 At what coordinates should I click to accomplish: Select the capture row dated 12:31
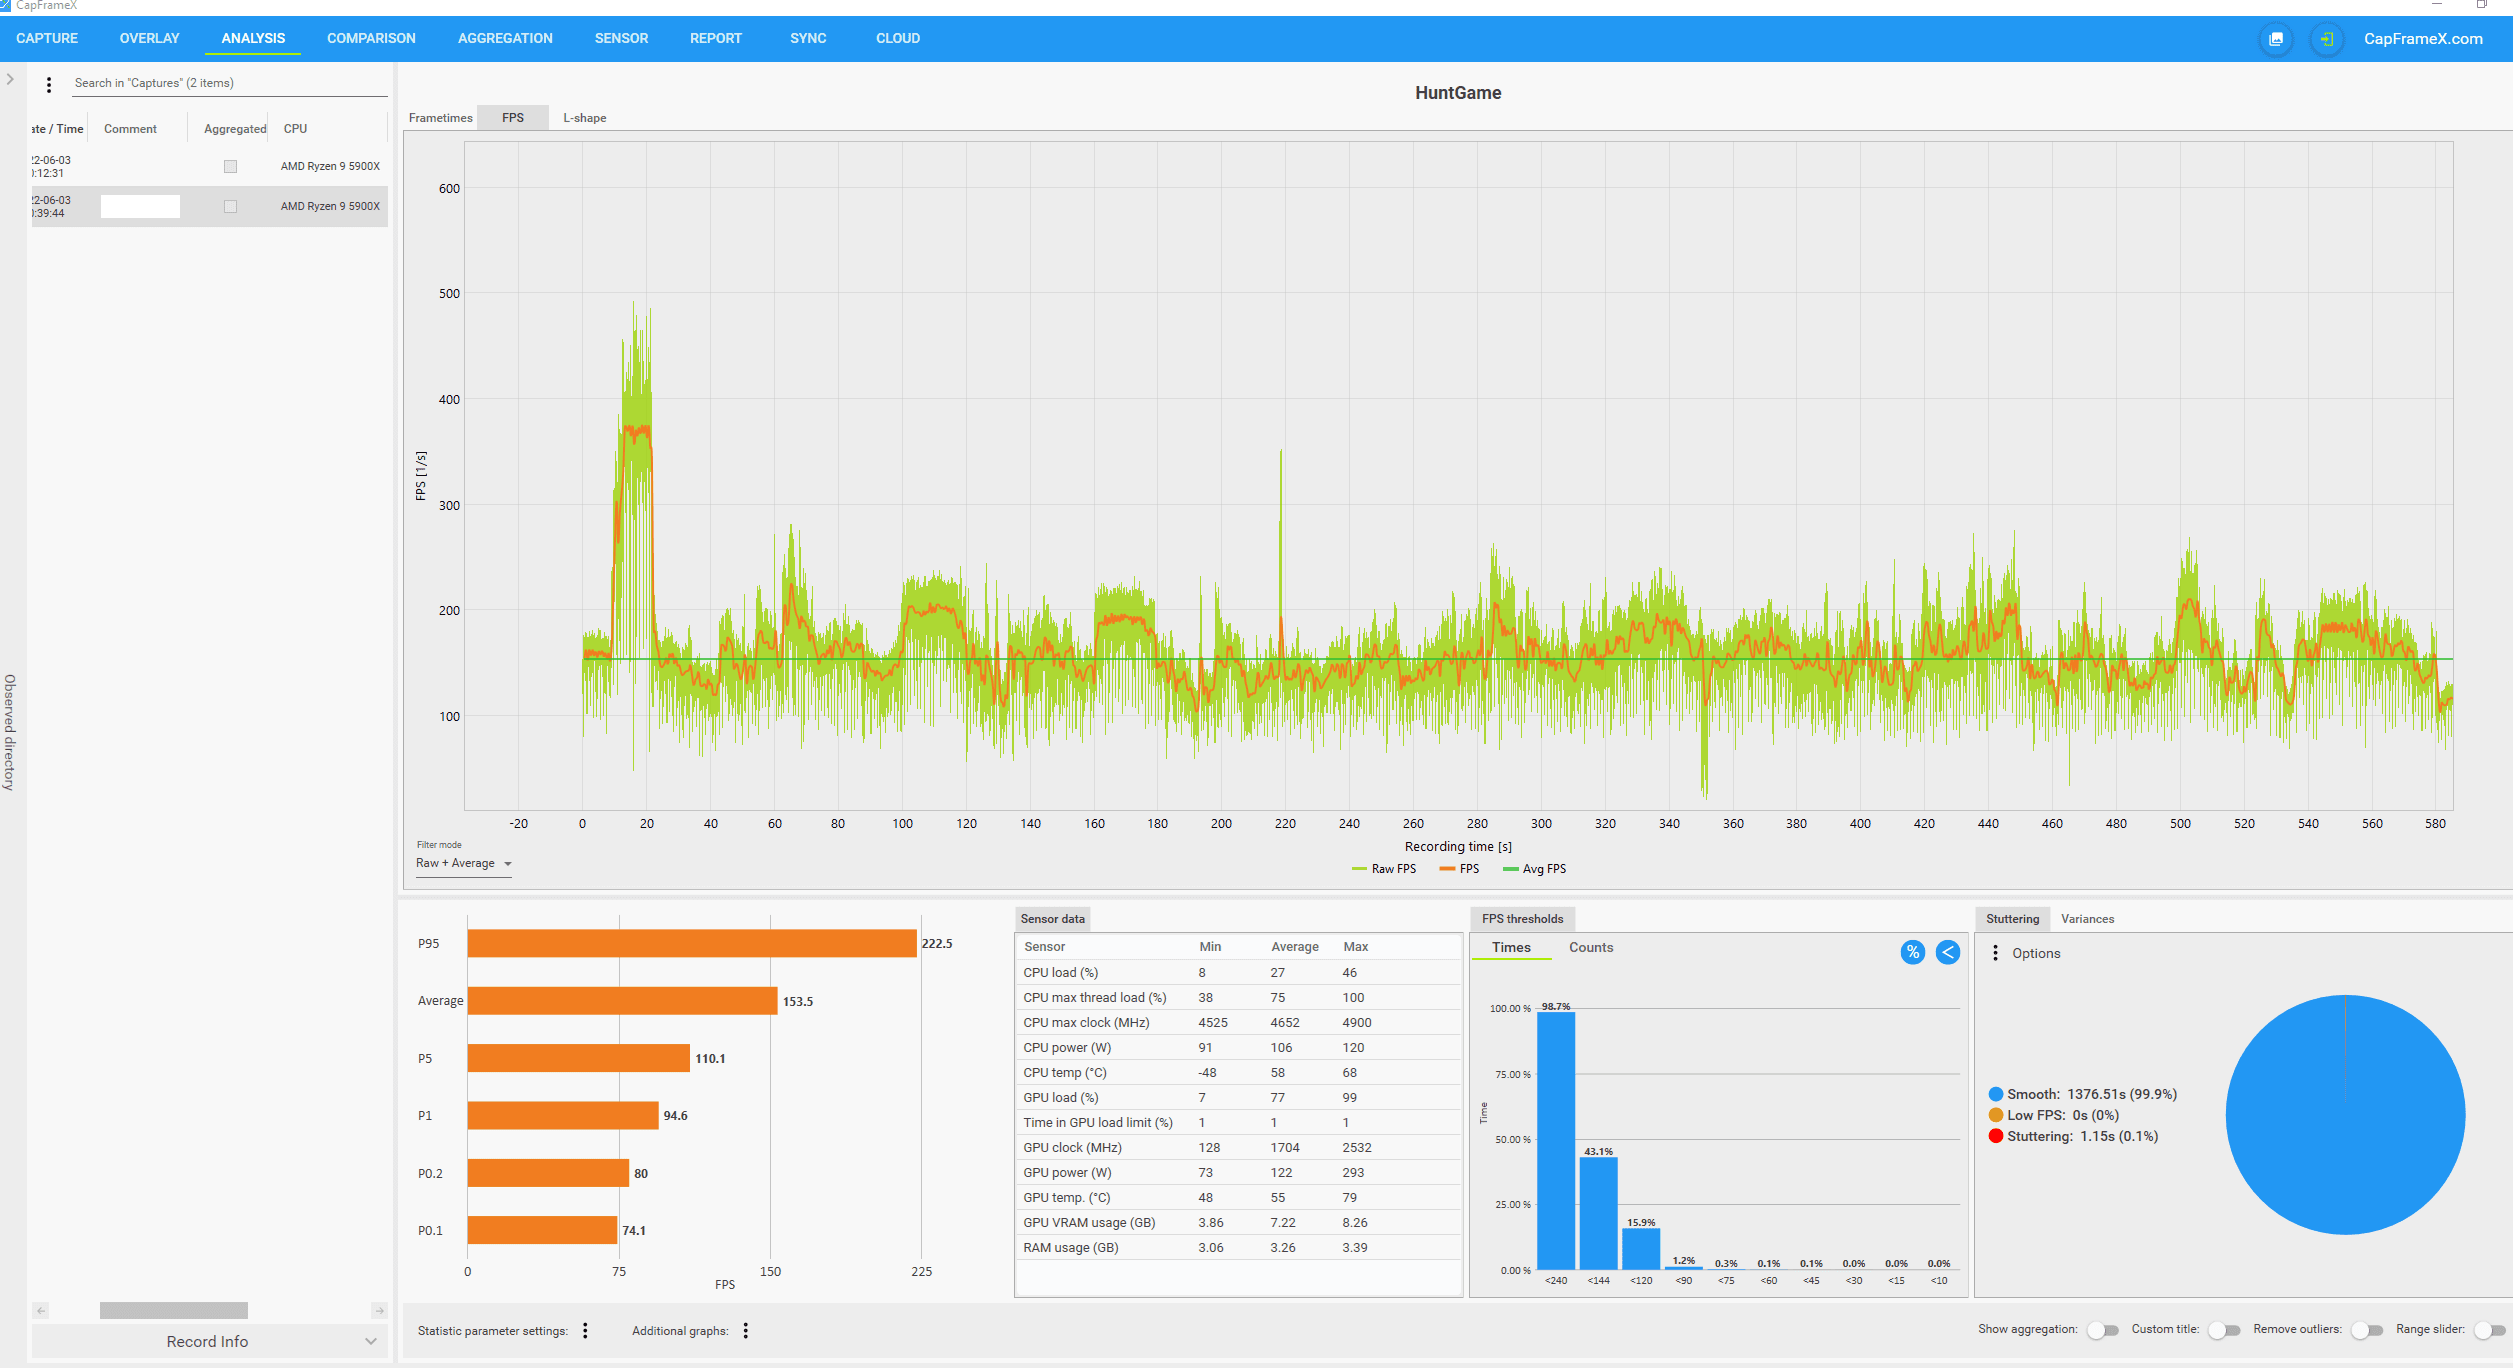point(209,166)
